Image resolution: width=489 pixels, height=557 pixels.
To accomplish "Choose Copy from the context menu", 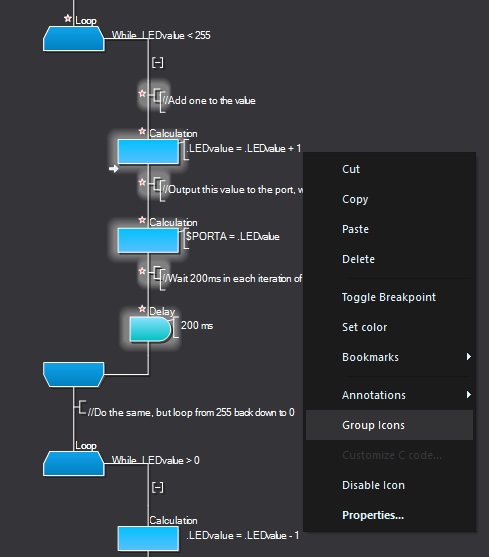I will (390, 199).
